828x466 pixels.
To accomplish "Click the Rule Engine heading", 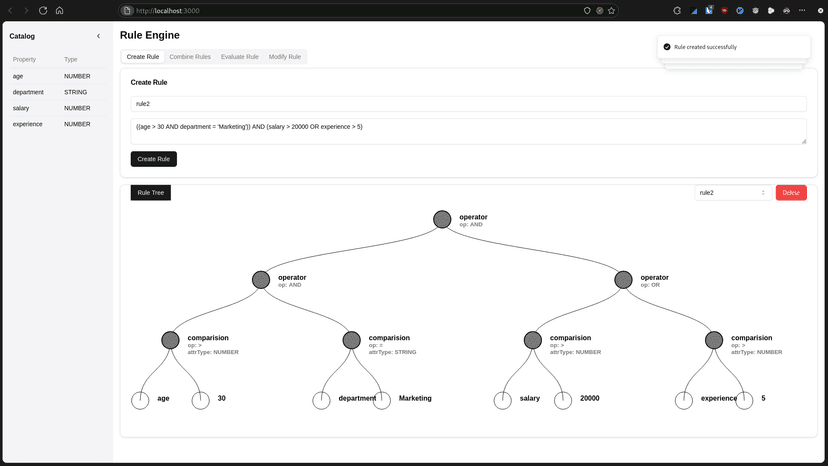I will tap(149, 35).
